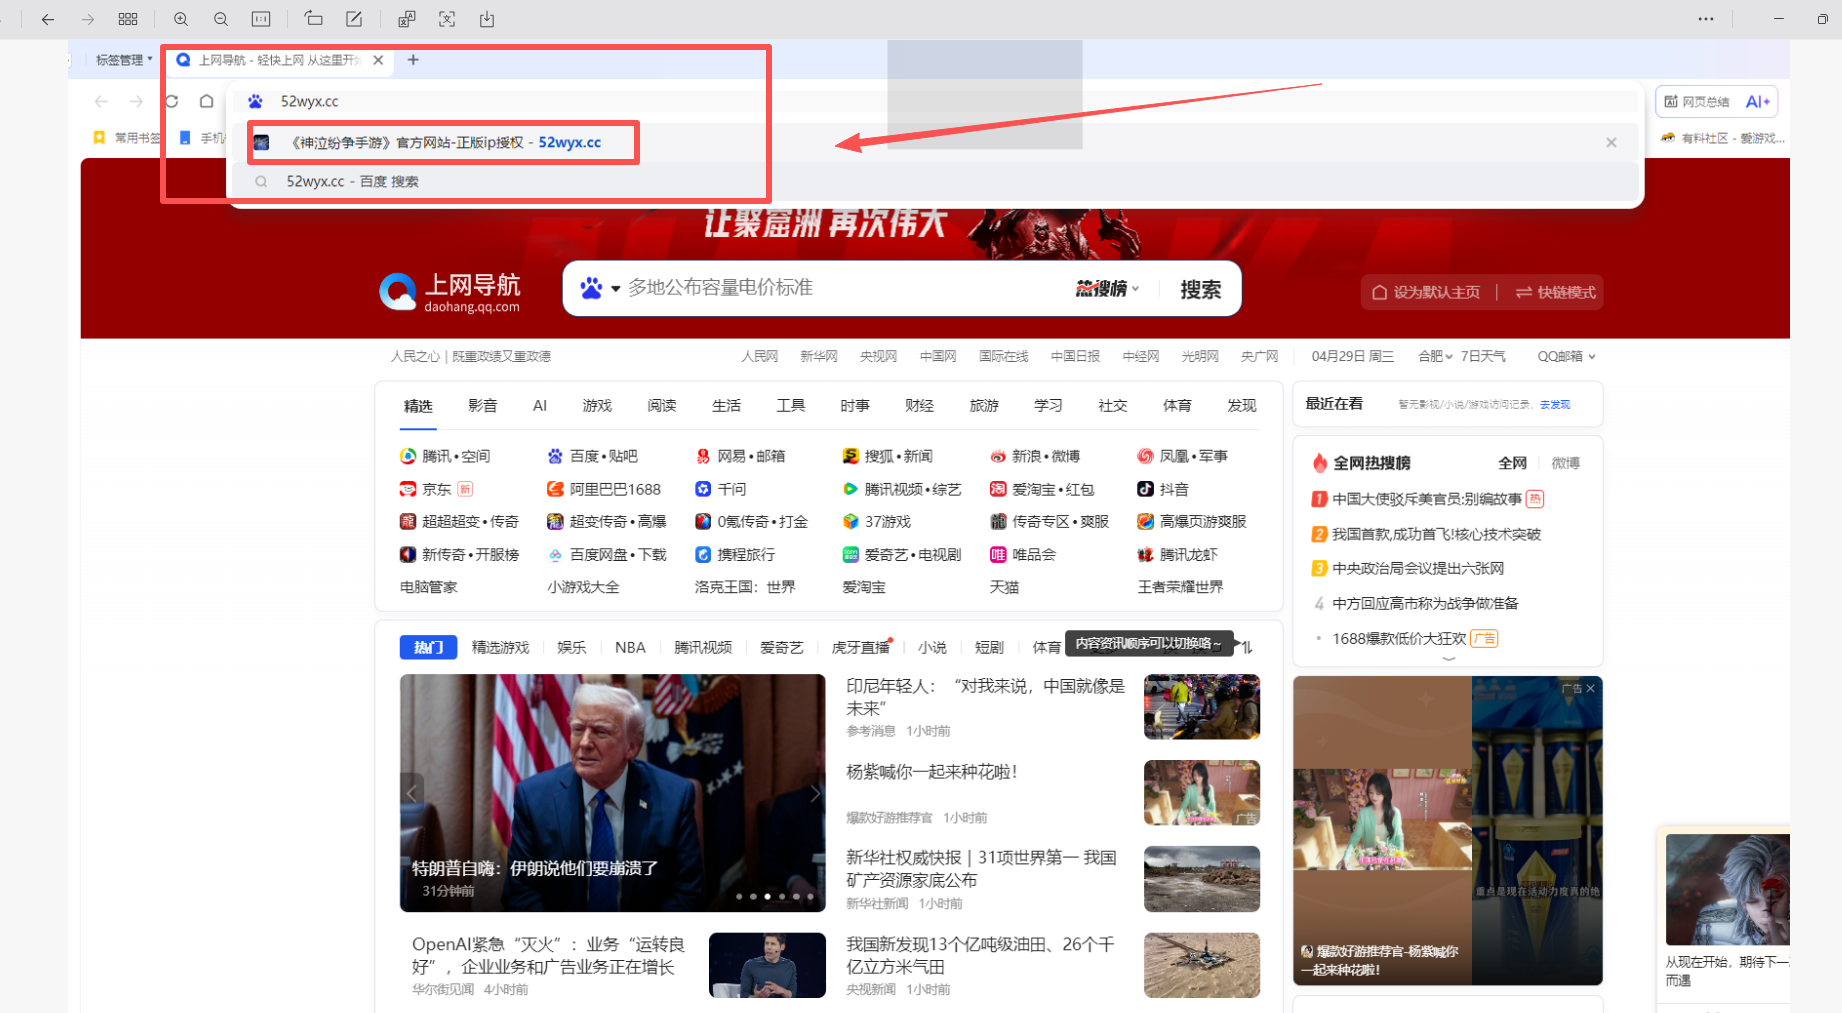The width and height of the screenshot is (1842, 1013).
Task: Open the QQ邮箱 dropdown chevron
Action: tap(1590, 356)
